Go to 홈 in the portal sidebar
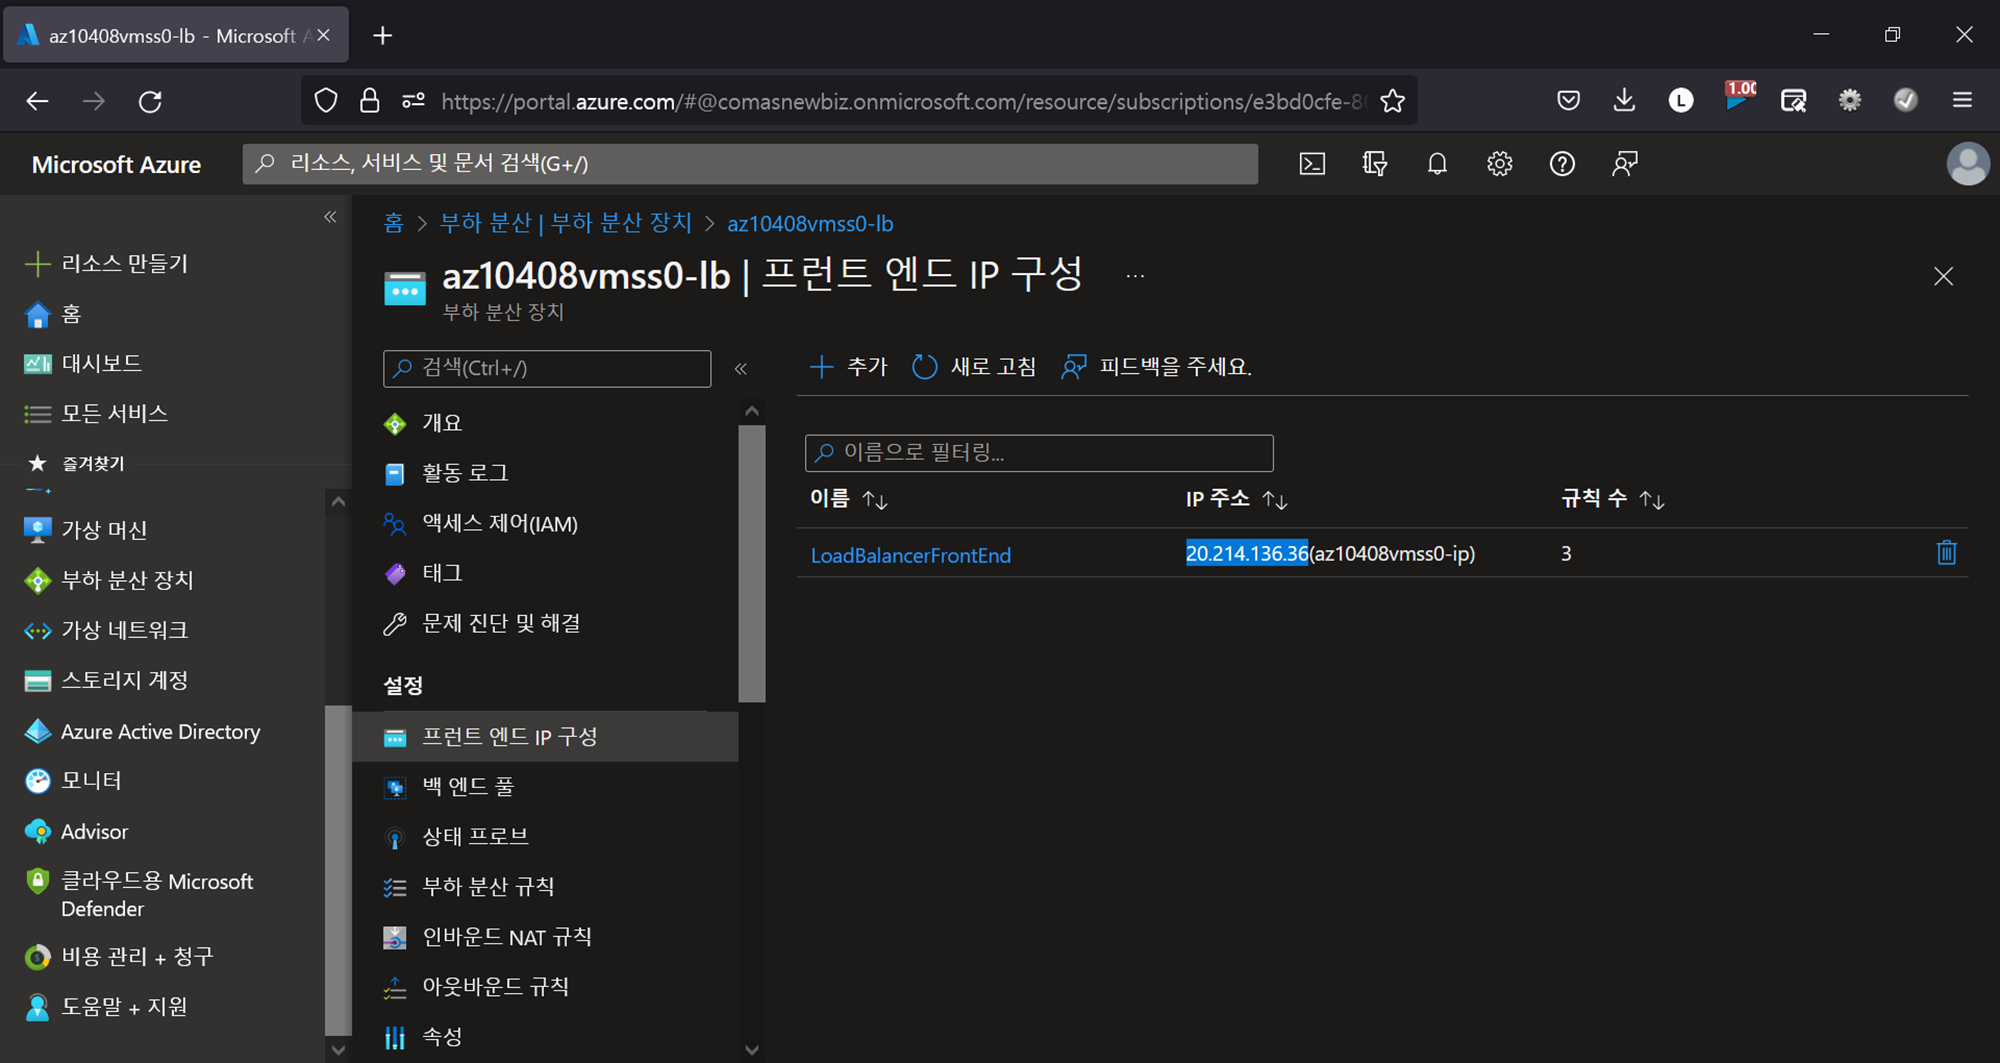The image size is (2000, 1063). coord(52,314)
